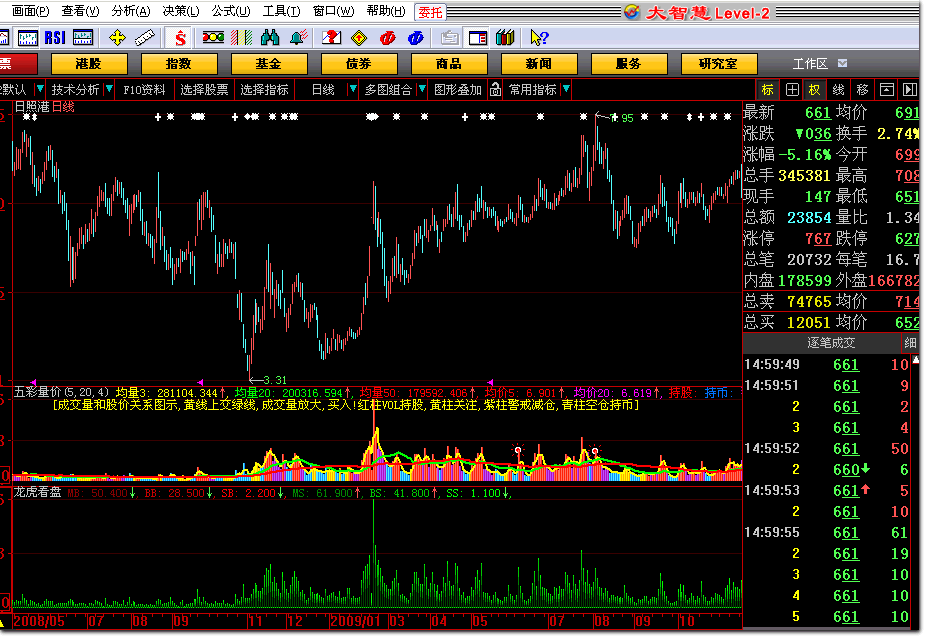This screenshot has width=926, height=637.
Task: Toggle the 线 line button
Action: pos(838,90)
